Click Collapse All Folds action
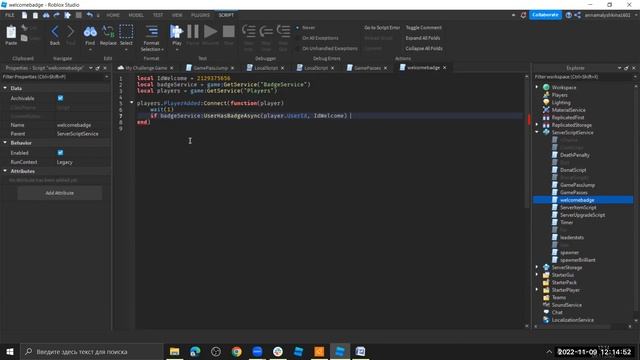 424,48
